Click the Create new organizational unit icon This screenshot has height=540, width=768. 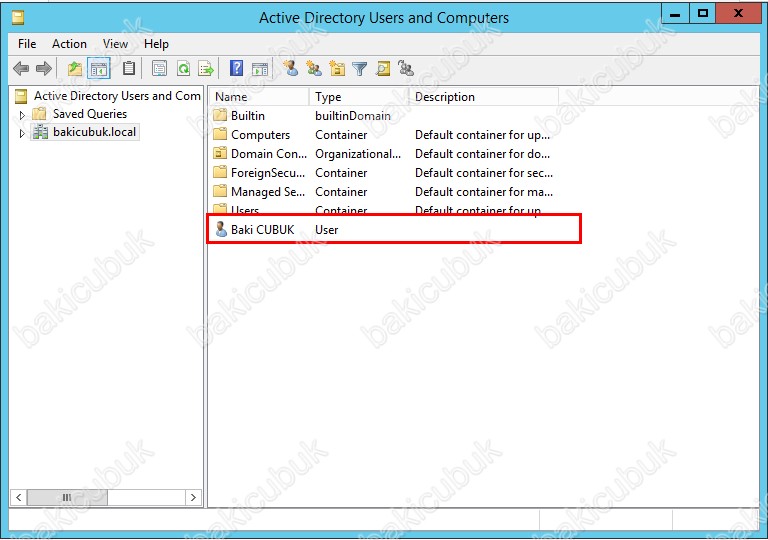tap(336, 69)
